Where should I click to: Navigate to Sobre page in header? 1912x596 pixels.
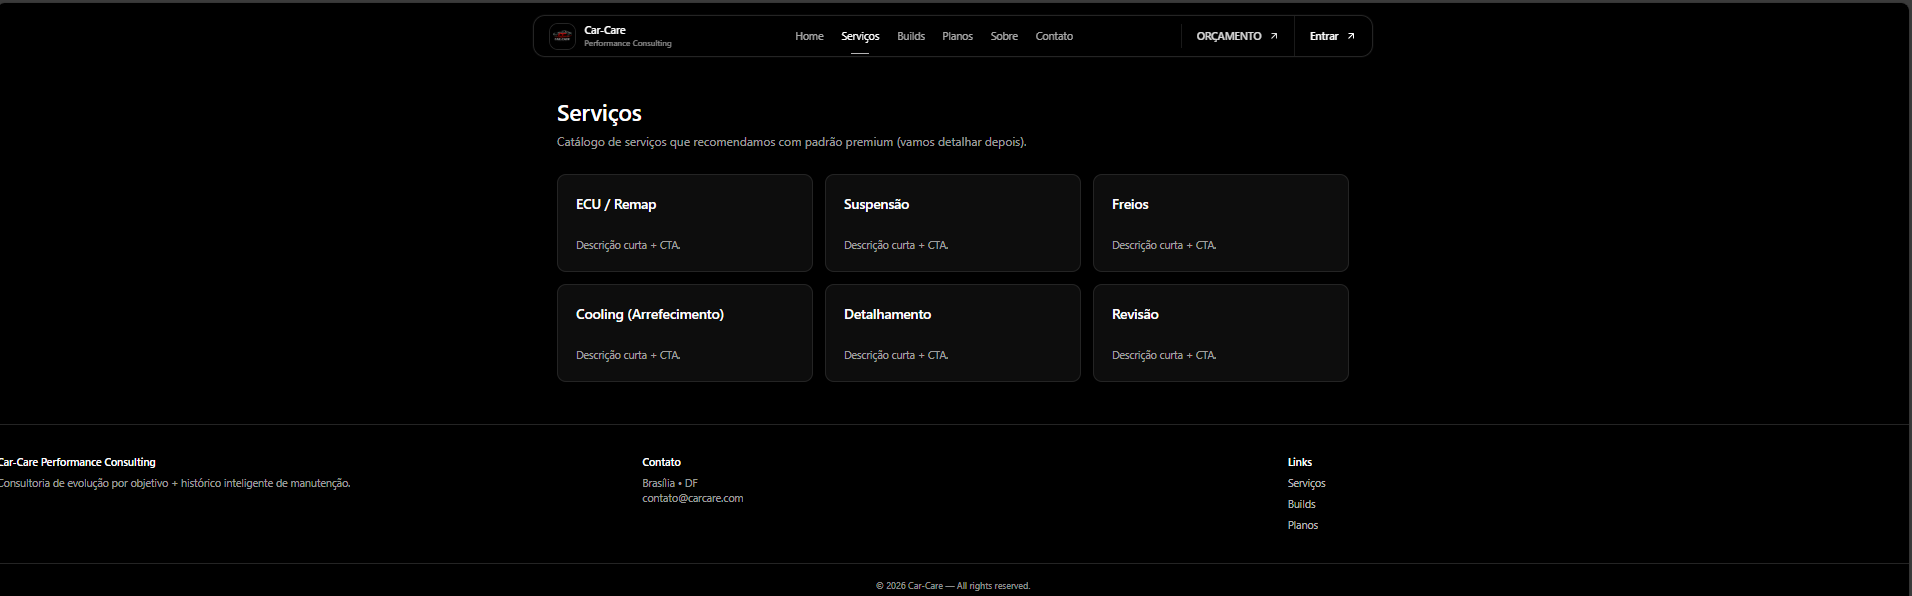pos(1004,36)
